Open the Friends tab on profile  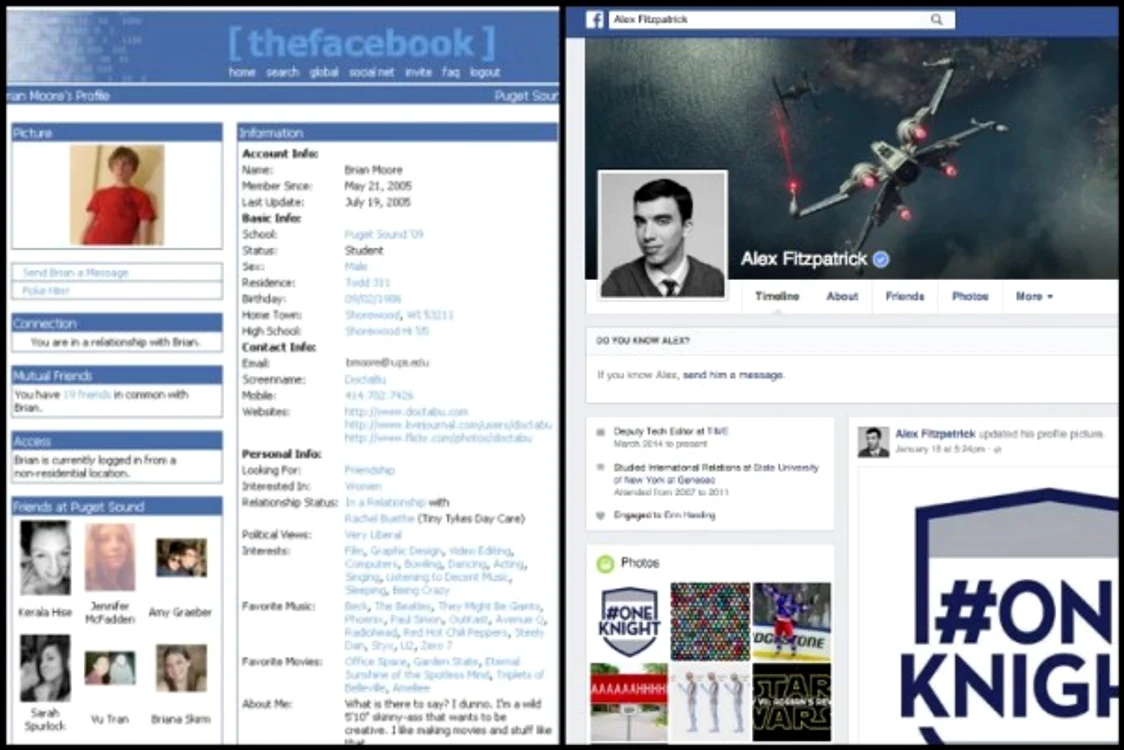[x=905, y=296]
